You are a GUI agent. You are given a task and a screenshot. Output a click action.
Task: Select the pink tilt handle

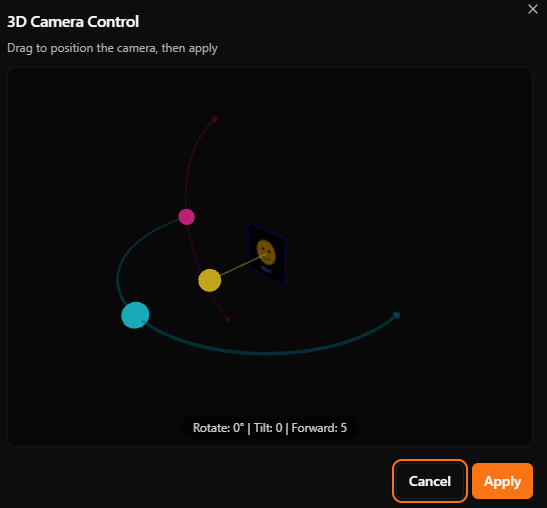(x=187, y=217)
